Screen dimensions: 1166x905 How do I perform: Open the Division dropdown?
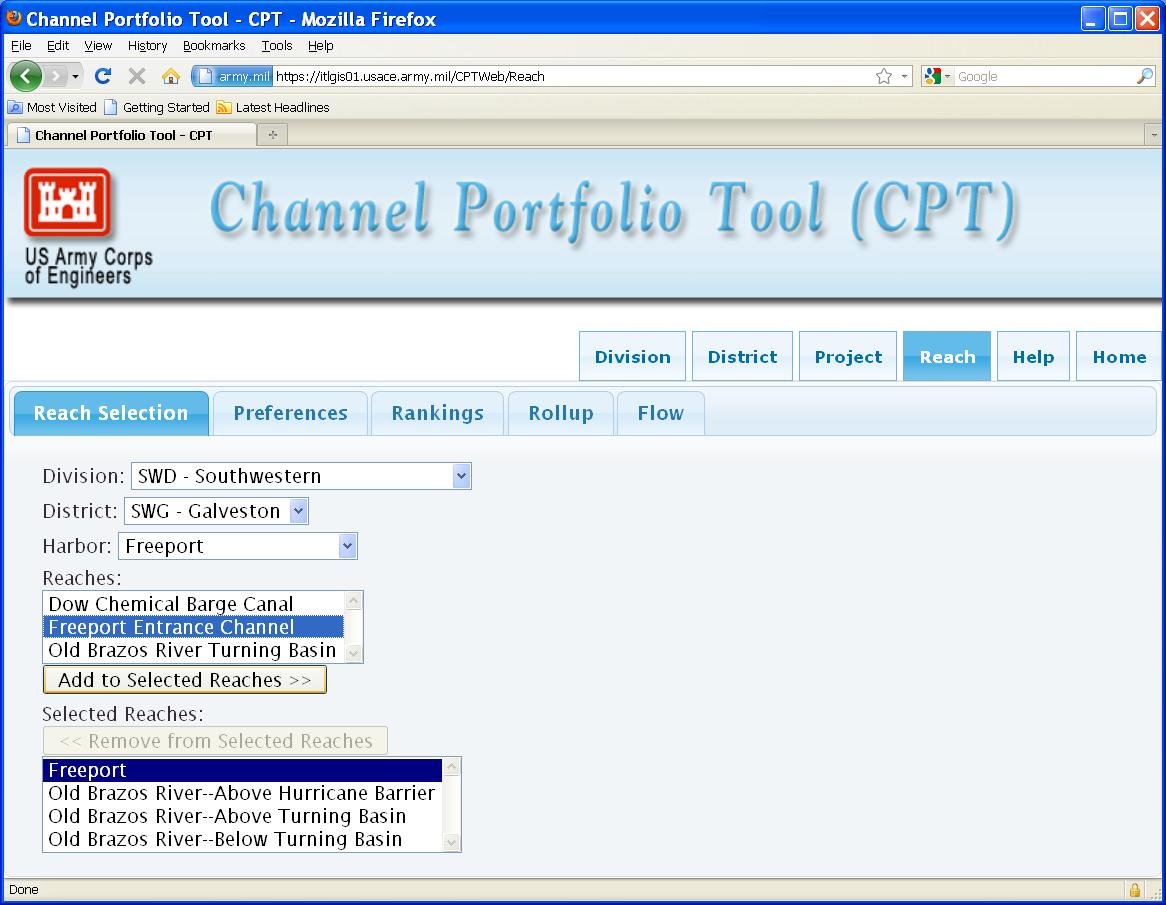(301, 476)
